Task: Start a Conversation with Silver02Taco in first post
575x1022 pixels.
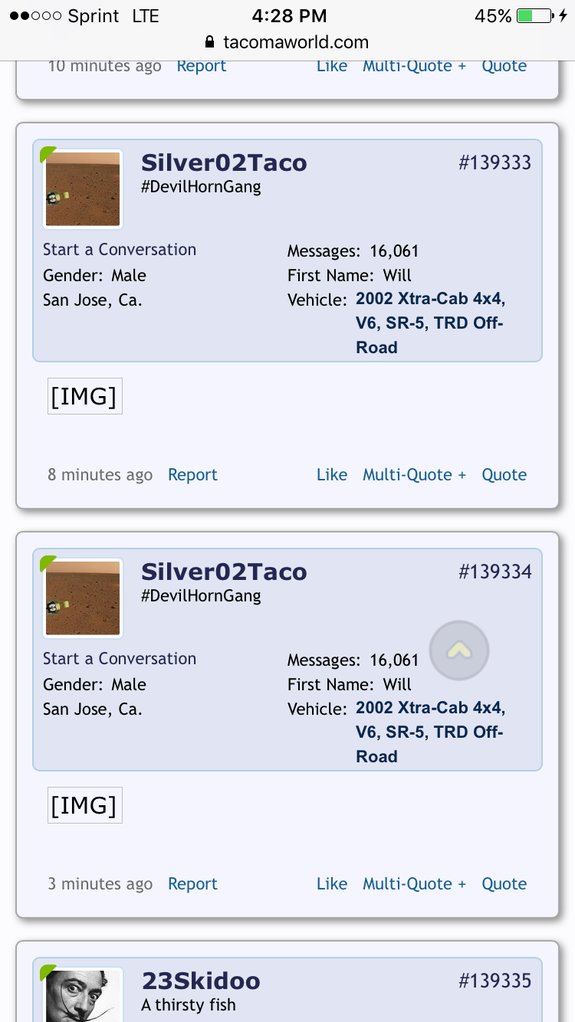Action: pyautogui.click(x=119, y=250)
